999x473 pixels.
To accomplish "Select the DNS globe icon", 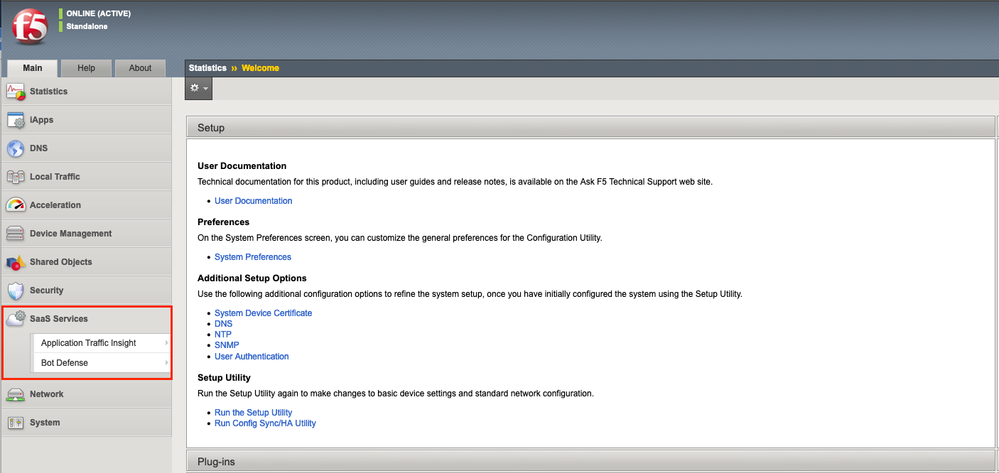I will pyautogui.click(x=15, y=149).
